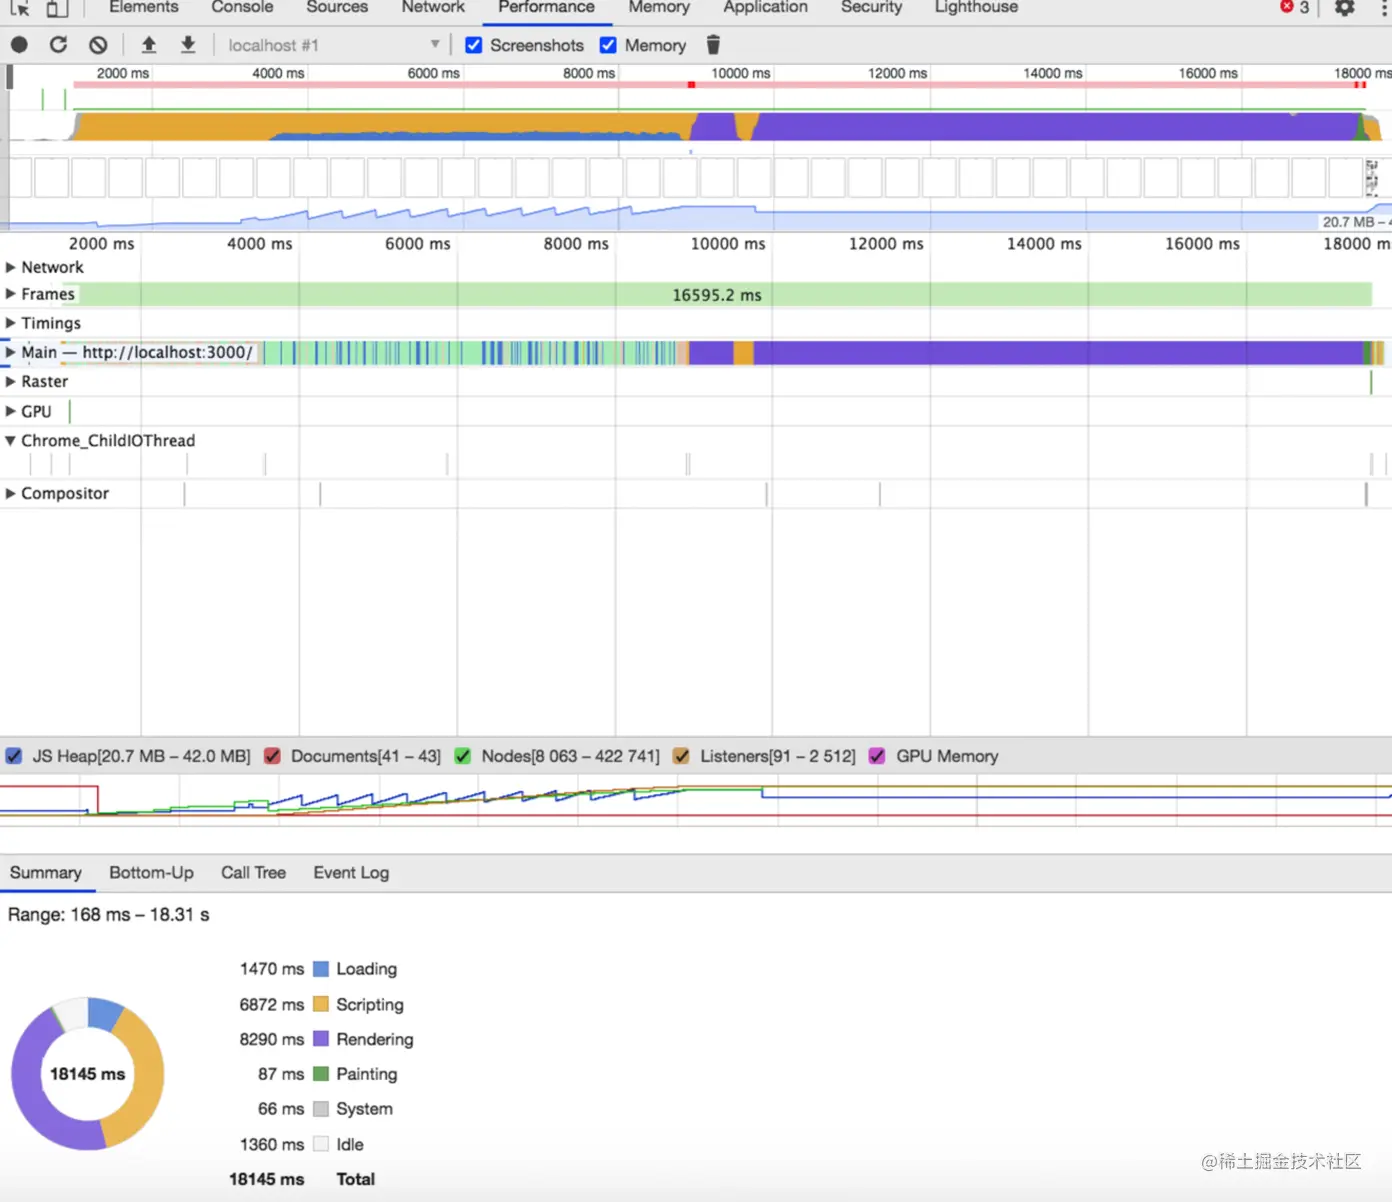Uncheck the Memory checkbox in the toolbar
This screenshot has width=1392, height=1202.
pyautogui.click(x=608, y=45)
